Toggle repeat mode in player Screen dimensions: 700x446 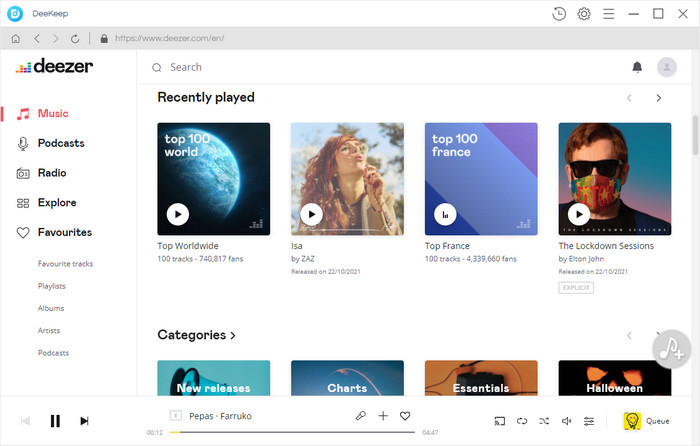pyautogui.click(x=522, y=421)
